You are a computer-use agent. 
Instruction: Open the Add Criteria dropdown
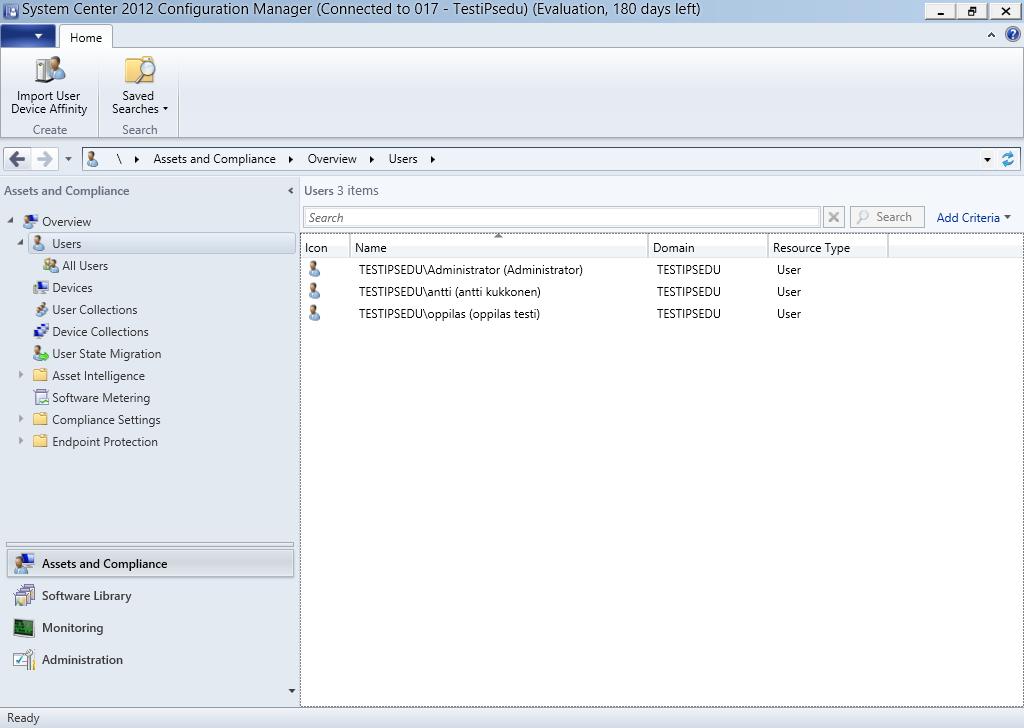click(973, 217)
